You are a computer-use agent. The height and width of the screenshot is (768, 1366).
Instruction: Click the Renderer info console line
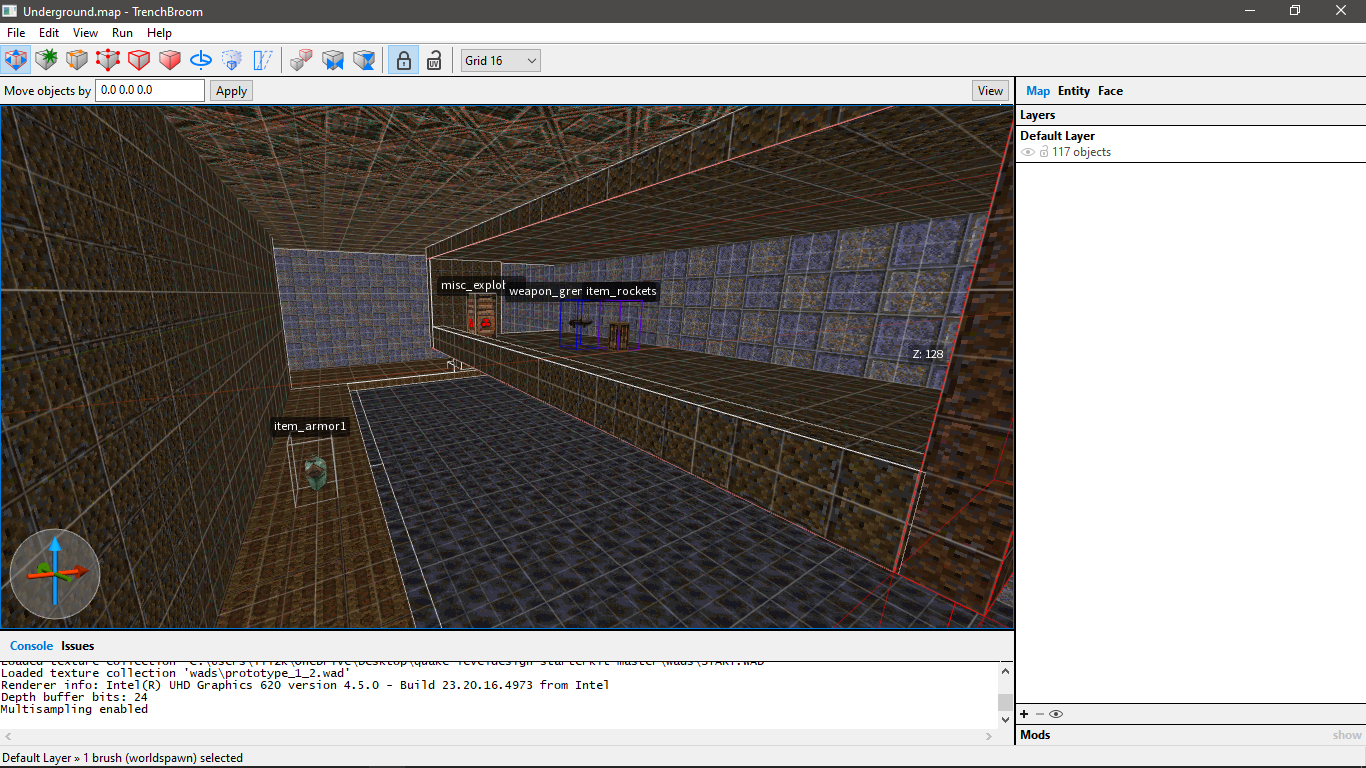pyautogui.click(x=304, y=685)
